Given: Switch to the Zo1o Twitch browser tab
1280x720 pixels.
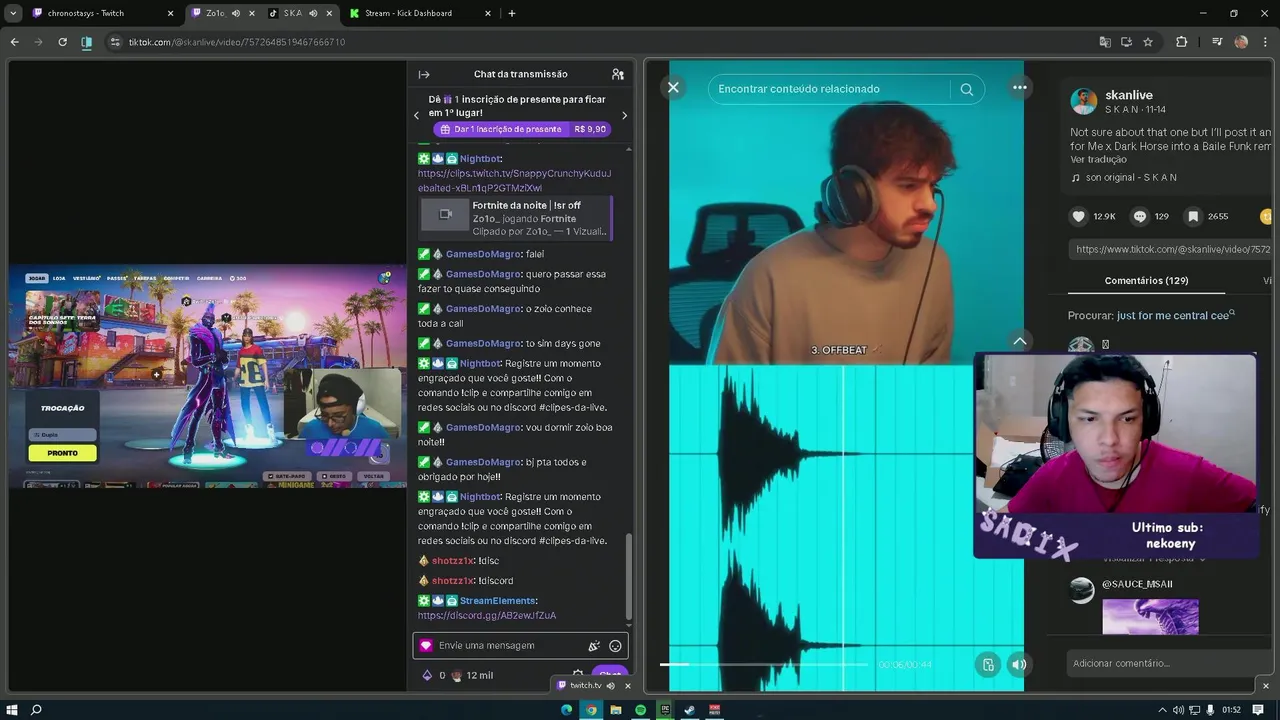Looking at the screenshot, I should [x=216, y=13].
